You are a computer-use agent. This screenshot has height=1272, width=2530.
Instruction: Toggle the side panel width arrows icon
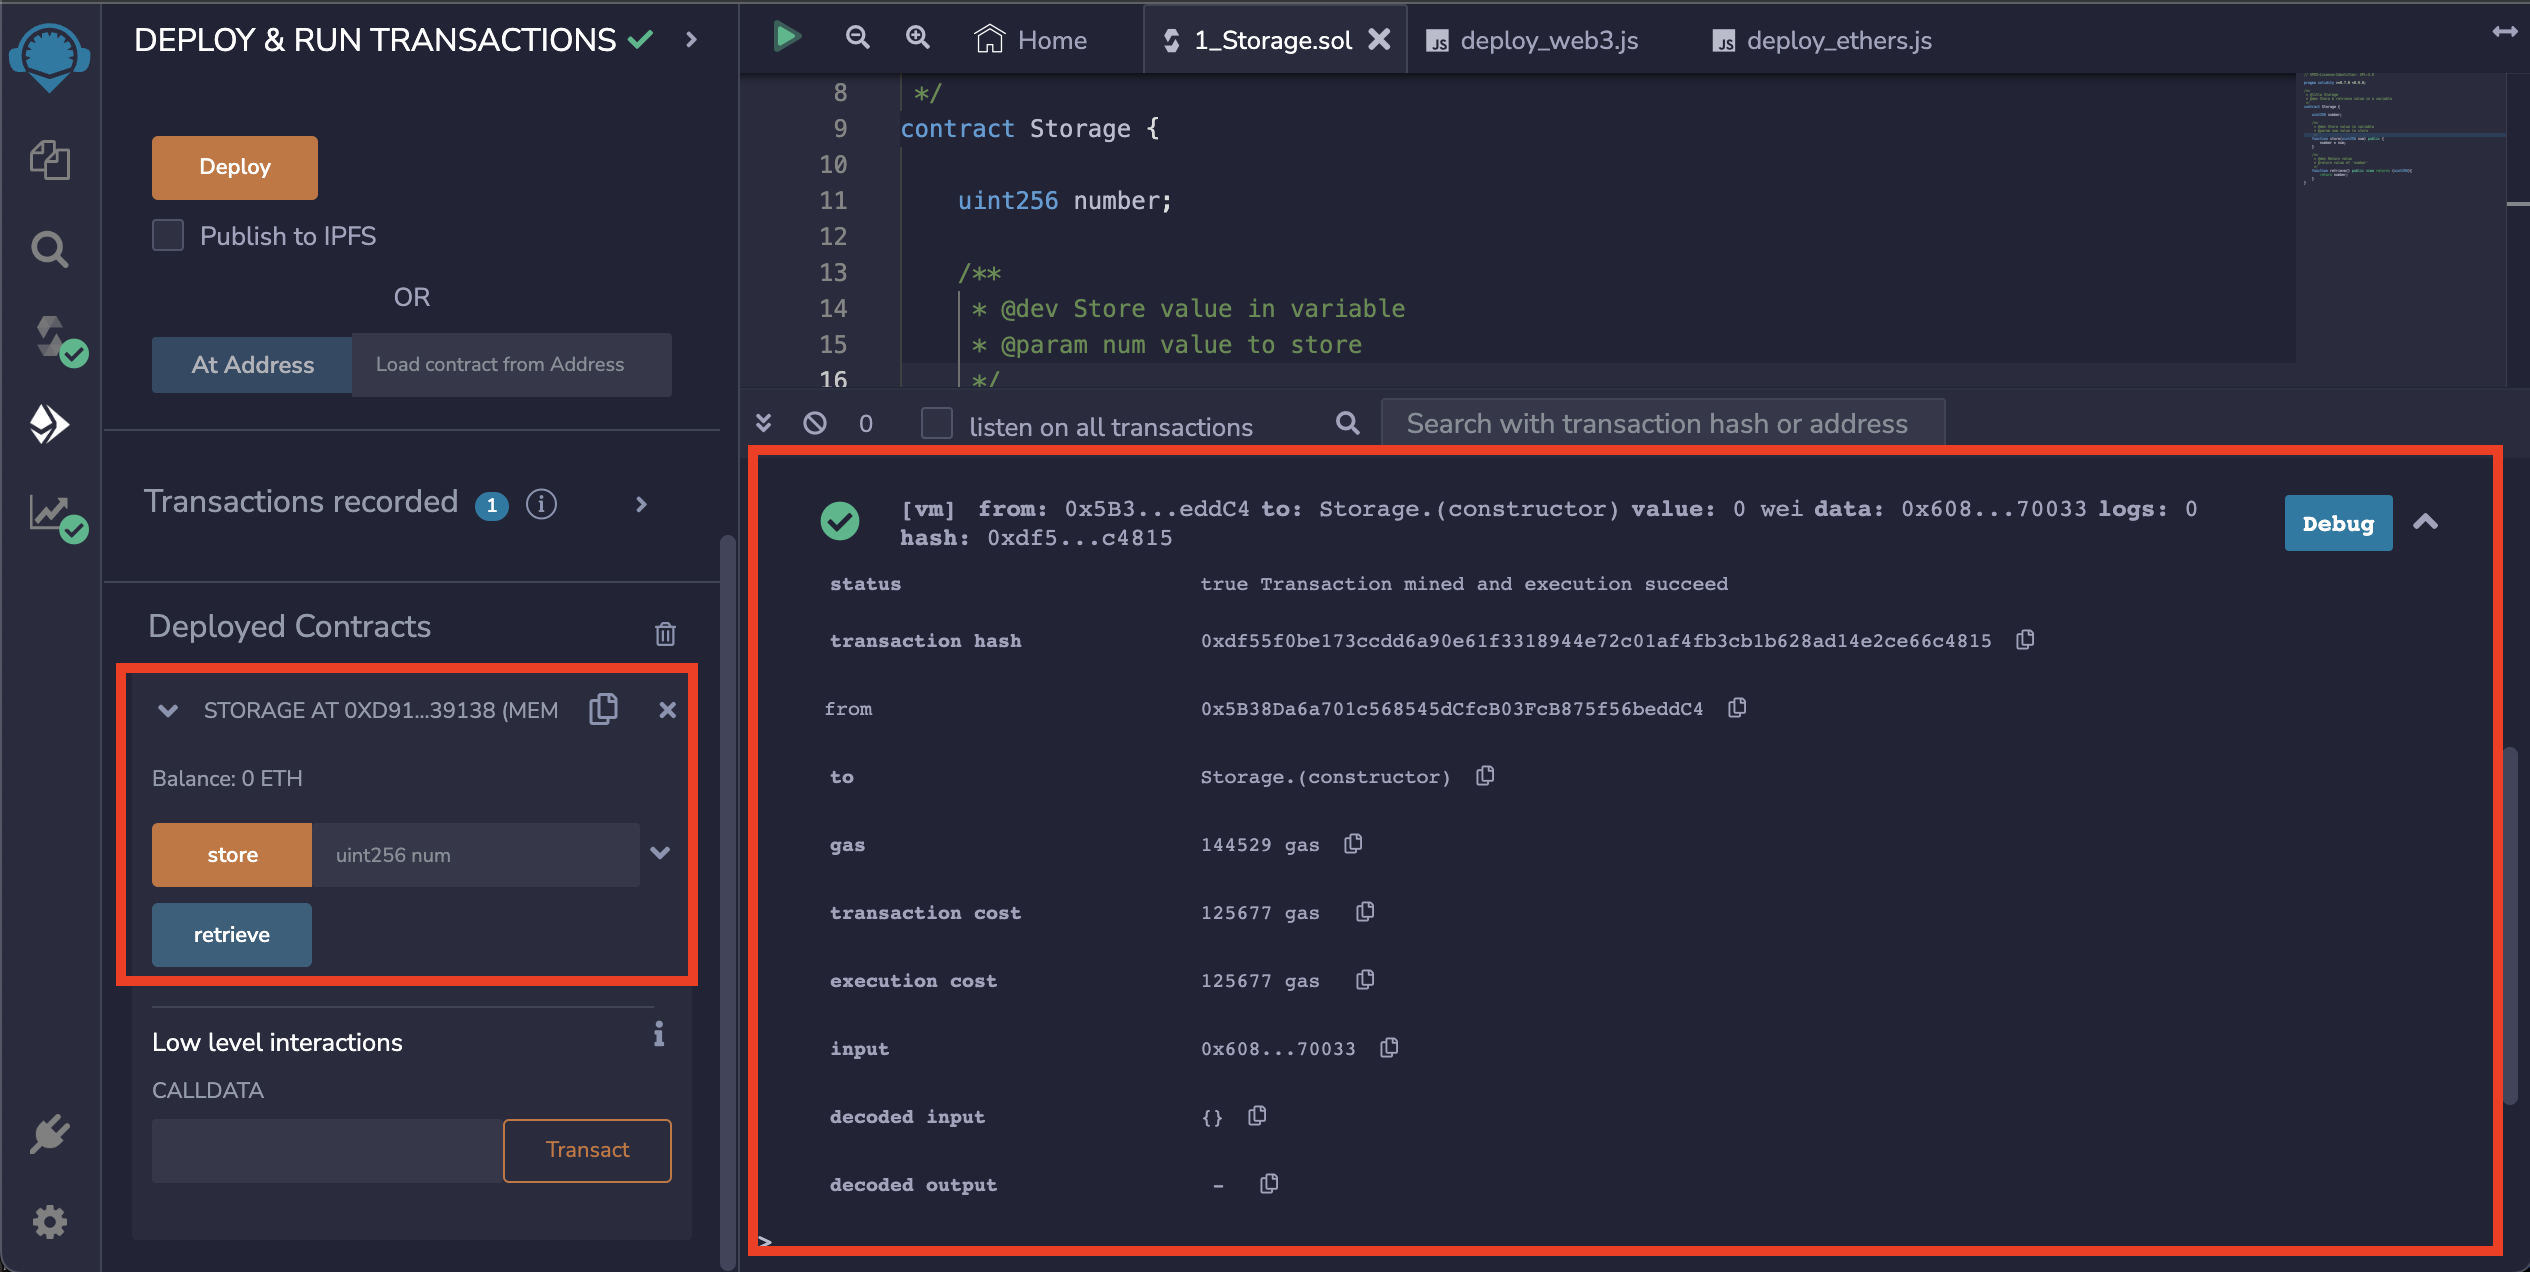pos(2504,32)
